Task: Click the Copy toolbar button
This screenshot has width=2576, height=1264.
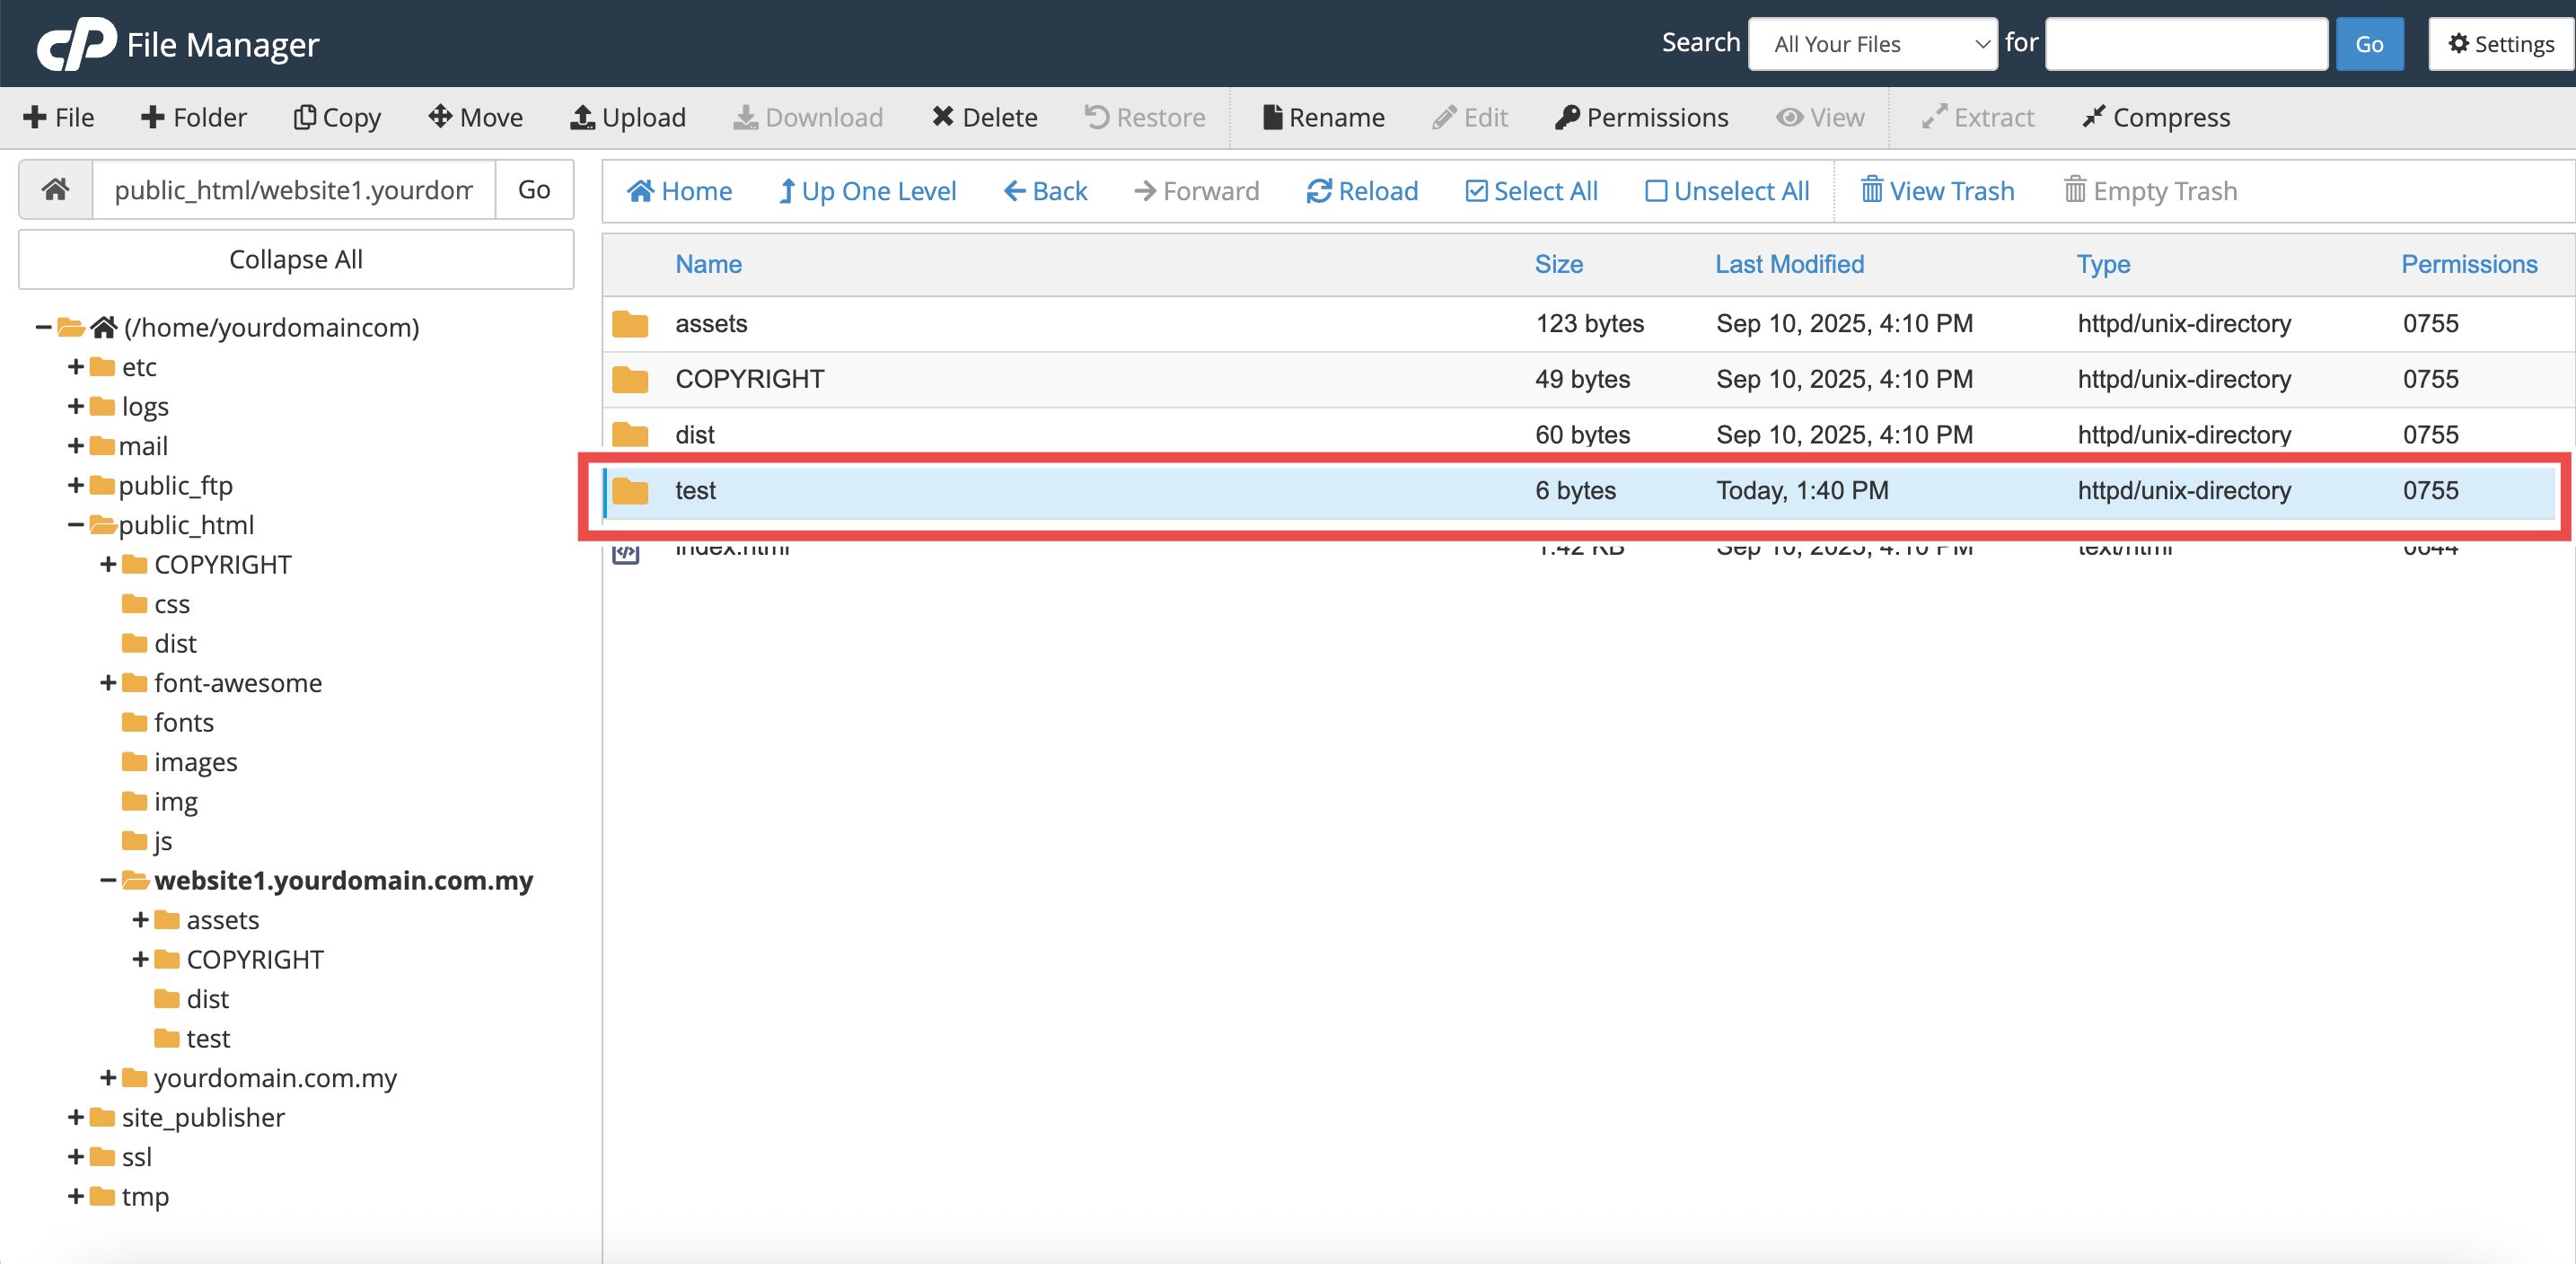Action: (338, 118)
